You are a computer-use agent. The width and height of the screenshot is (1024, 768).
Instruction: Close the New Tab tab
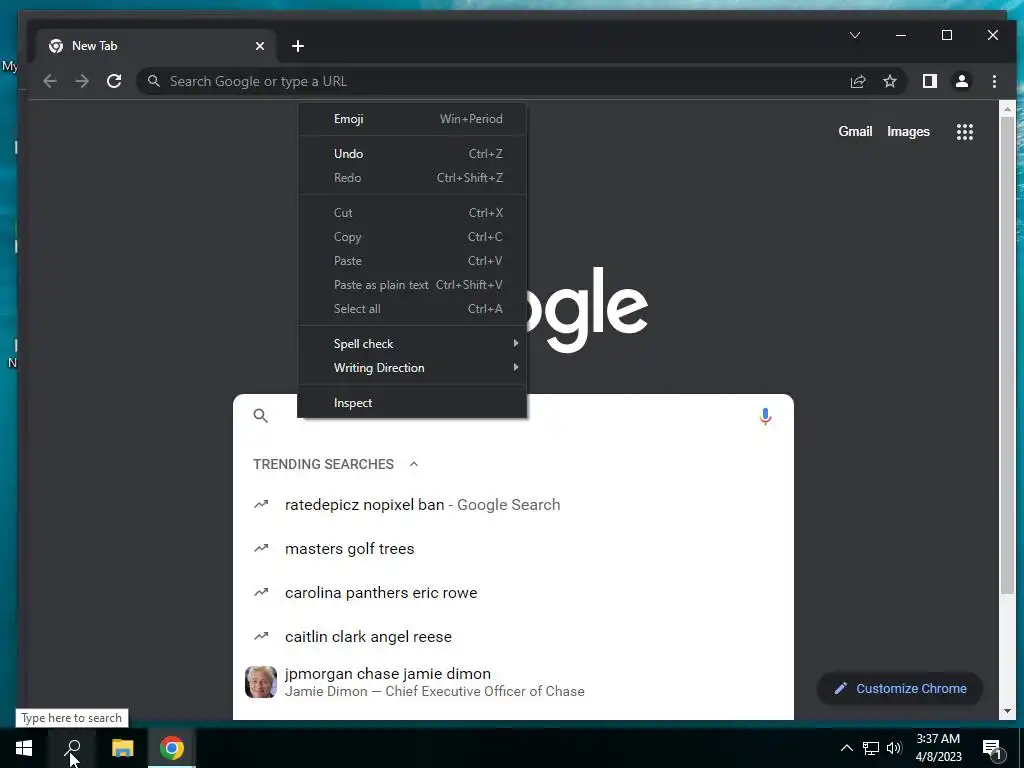[260, 46]
